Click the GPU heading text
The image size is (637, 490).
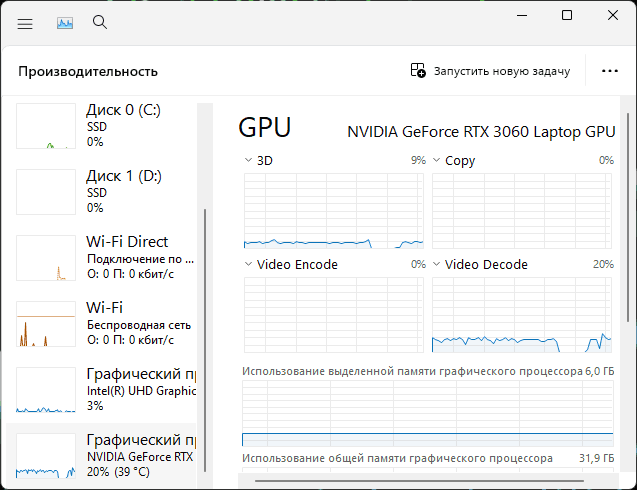point(264,127)
